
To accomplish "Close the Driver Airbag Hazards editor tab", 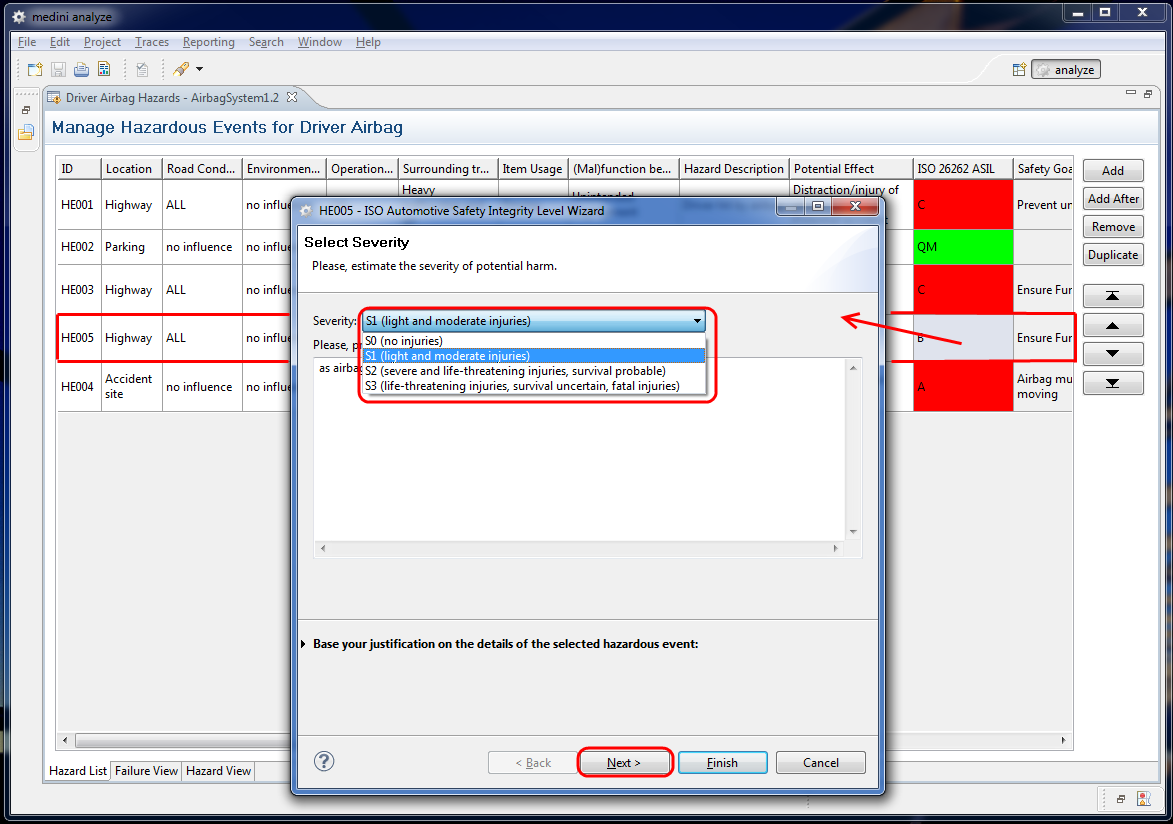I will click(x=292, y=97).
